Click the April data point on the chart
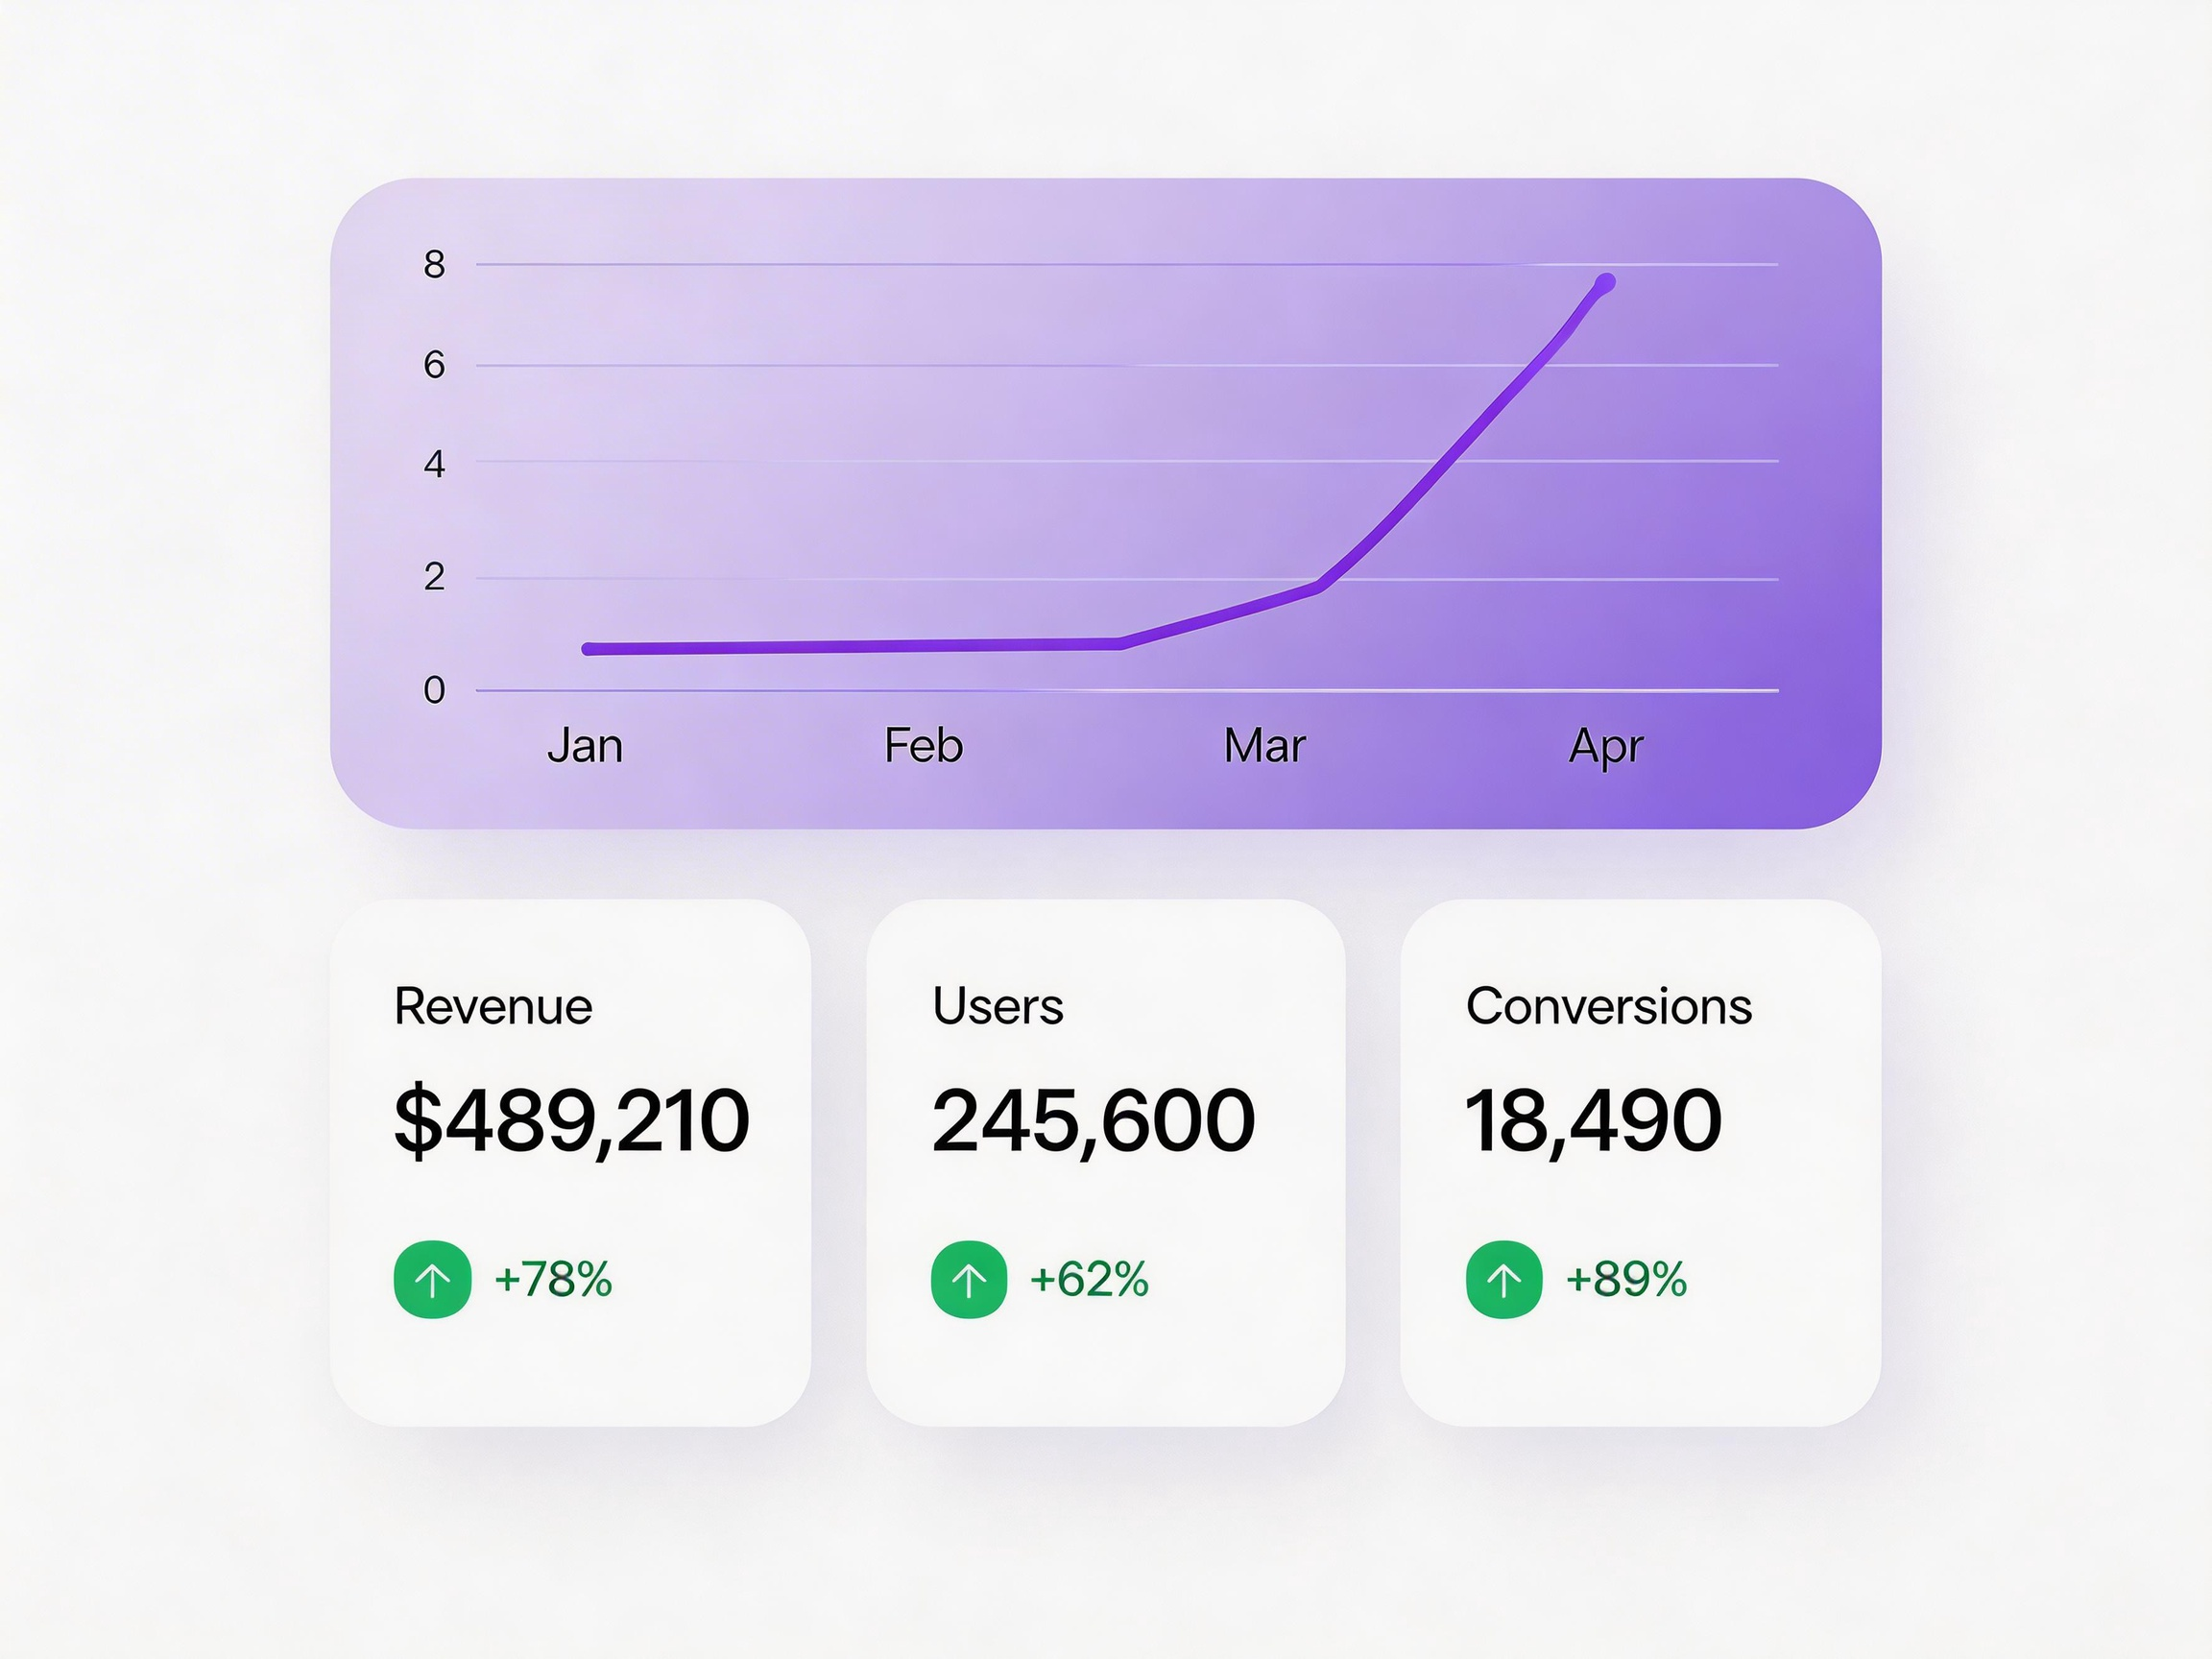Screen dimensions: 2212x1659 [x=1605, y=284]
